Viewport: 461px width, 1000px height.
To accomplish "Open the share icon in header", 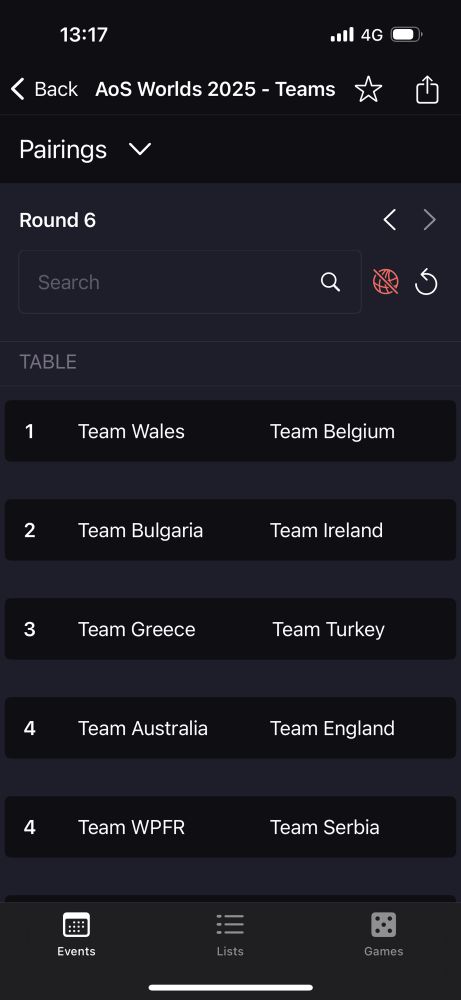I will click(427, 89).
